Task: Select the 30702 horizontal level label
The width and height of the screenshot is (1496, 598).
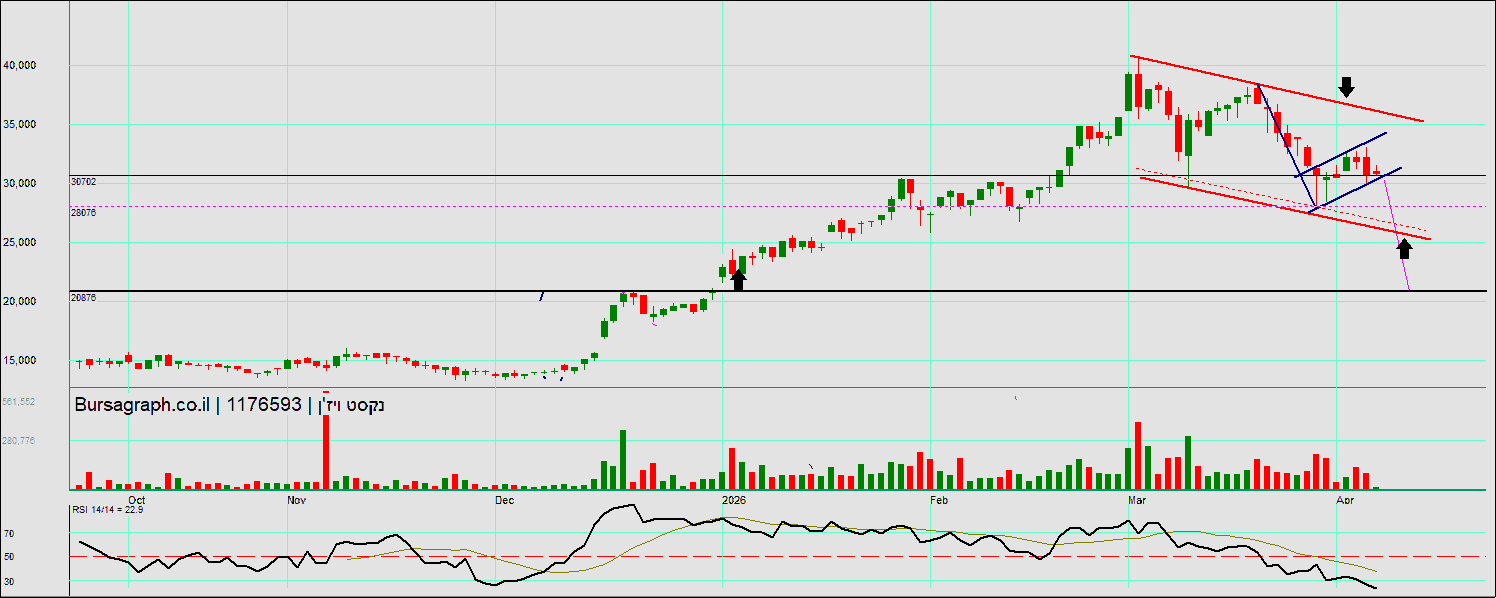Action: [83, 182]
